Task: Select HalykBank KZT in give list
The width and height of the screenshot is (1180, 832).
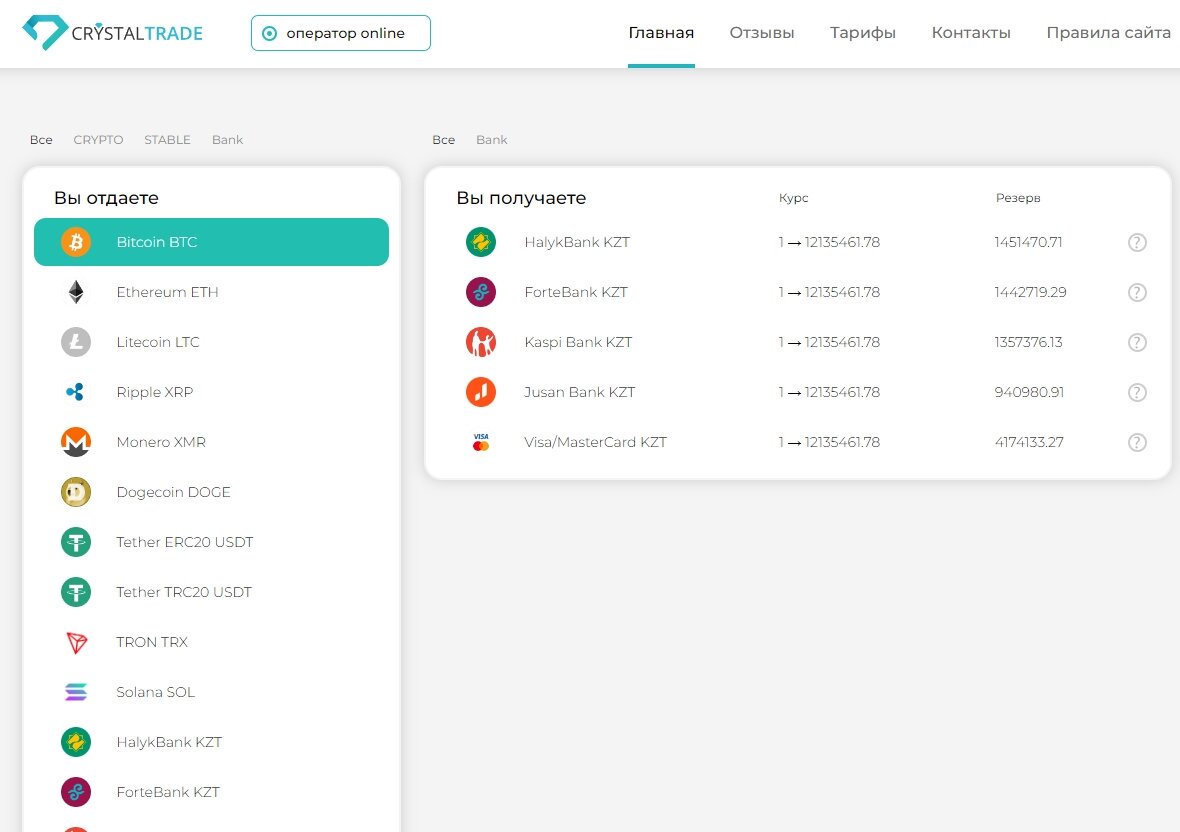Action: (211, 742)
